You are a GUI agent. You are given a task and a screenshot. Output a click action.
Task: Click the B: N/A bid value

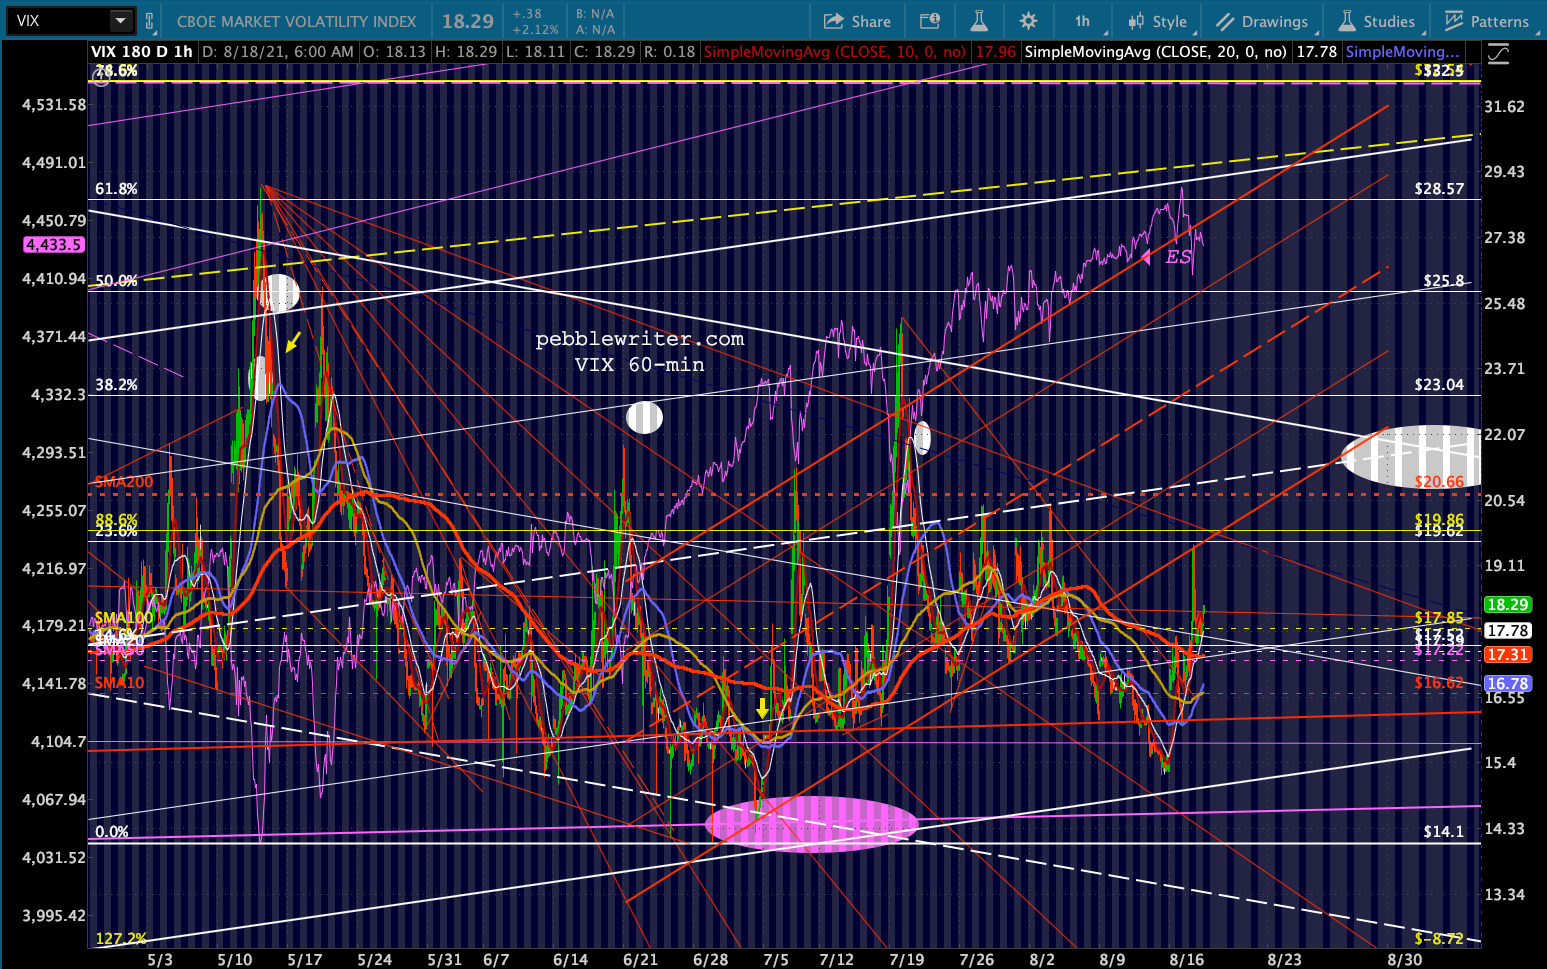pyautogui.click(x=595, y=14)
